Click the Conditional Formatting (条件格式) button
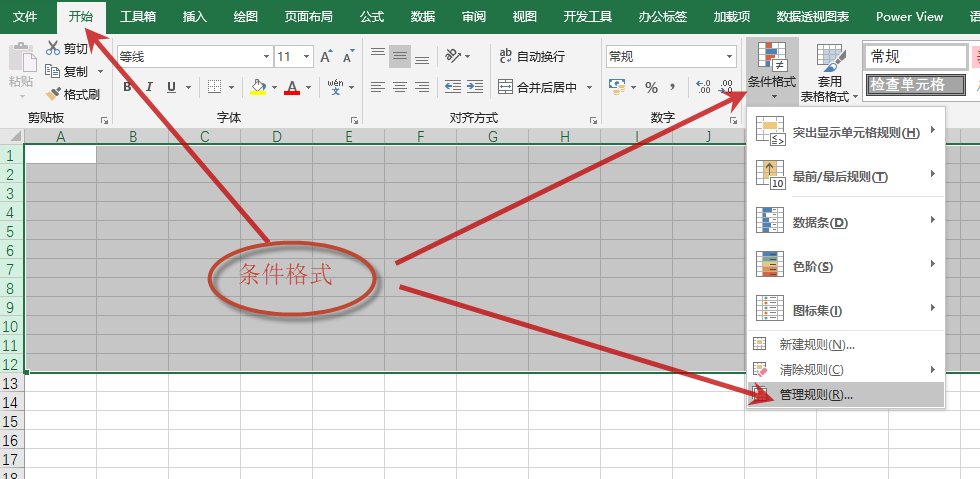The width and height of the screenshot is (980, 479). [772, 70]
